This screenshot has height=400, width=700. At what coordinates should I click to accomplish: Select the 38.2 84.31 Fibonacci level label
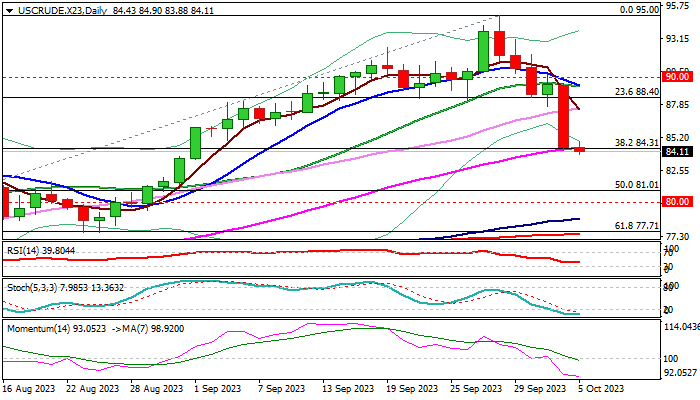(x=634, y=142)
